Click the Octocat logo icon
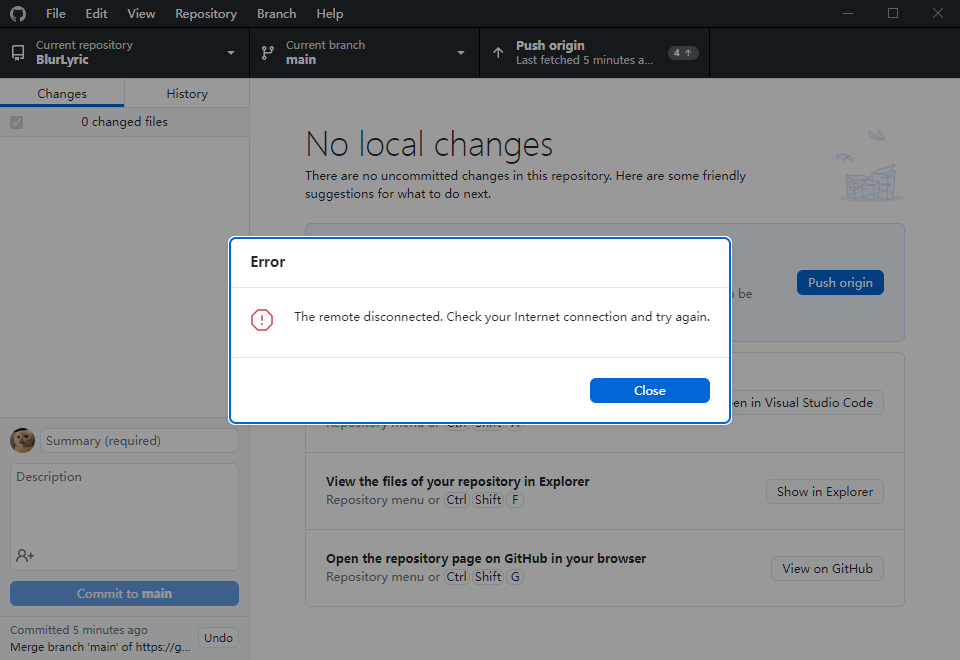 [17, 13]
